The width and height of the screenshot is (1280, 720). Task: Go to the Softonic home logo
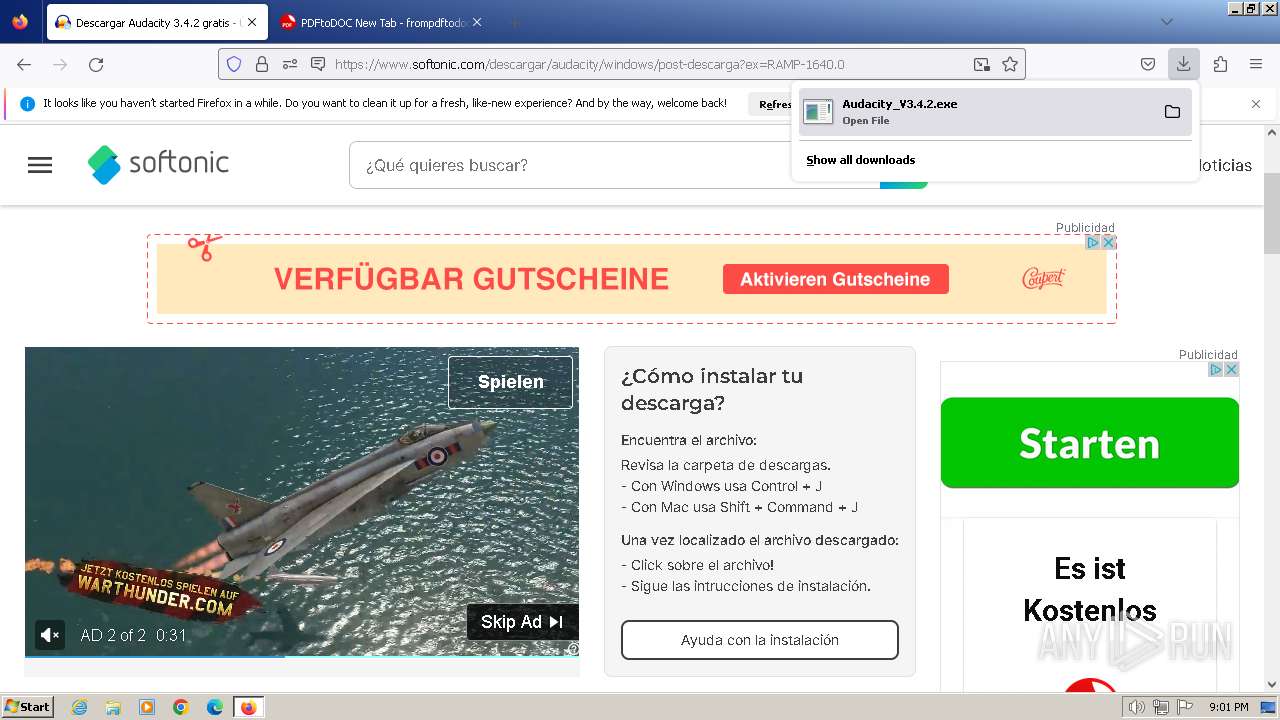coord(158,164)
